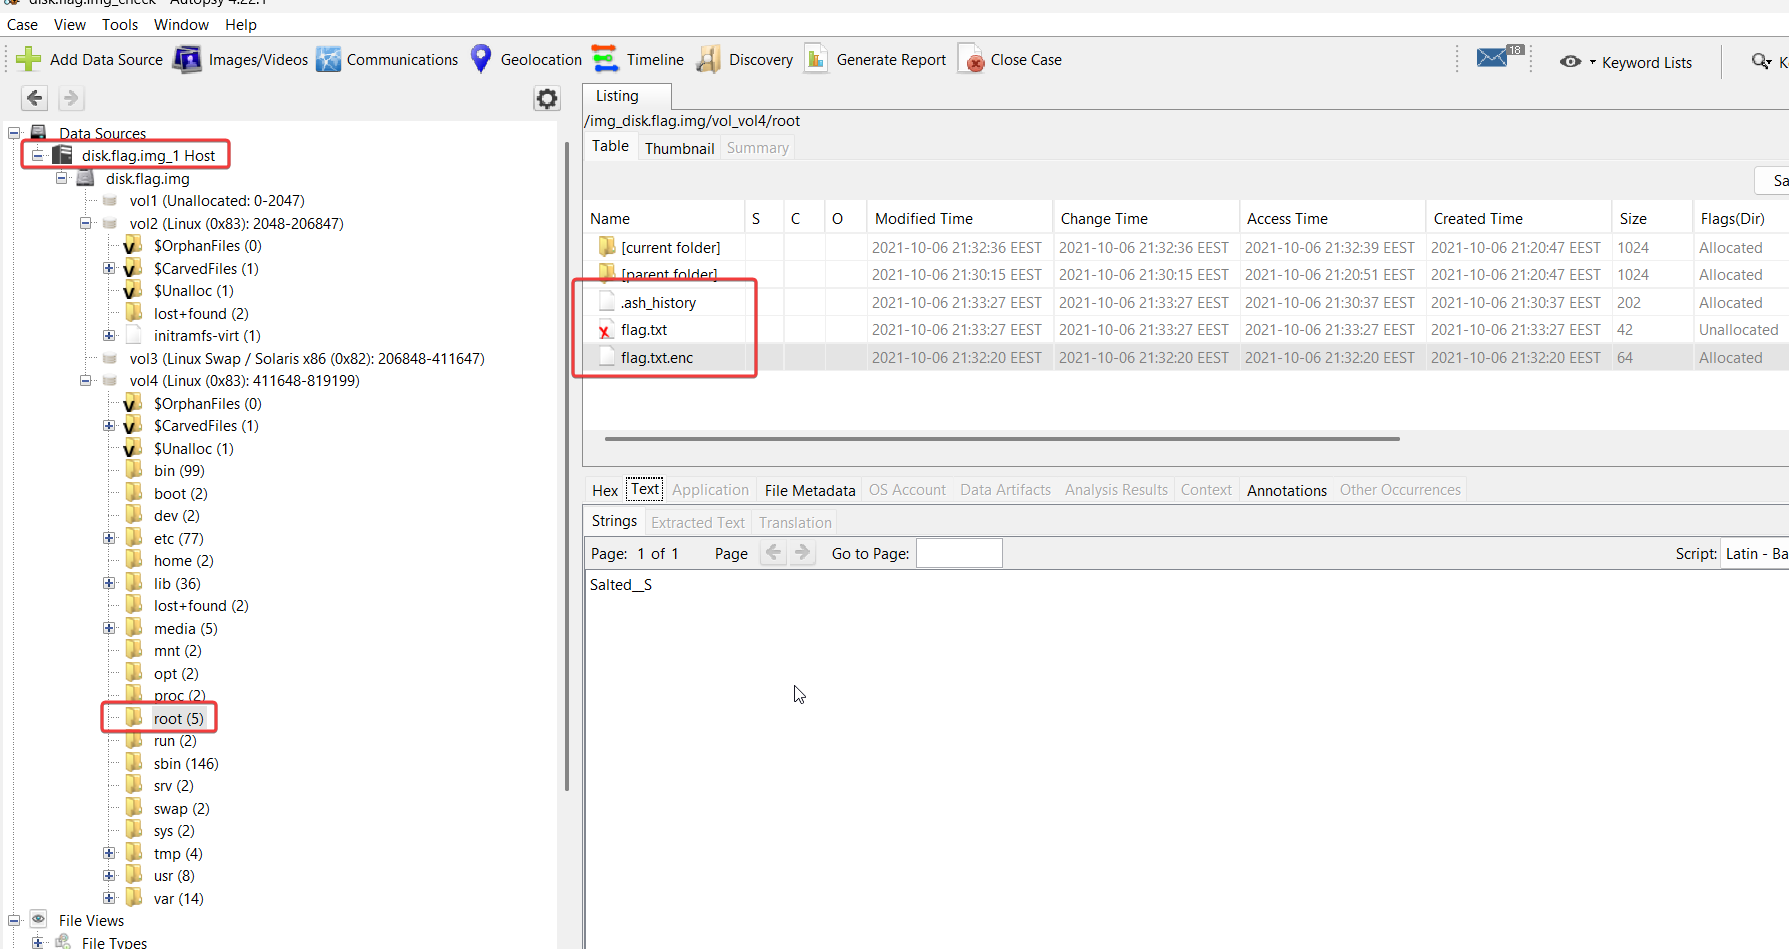Open the Tools menu
This screenshot has width=1789, height=949.
(x=120, y=24)
